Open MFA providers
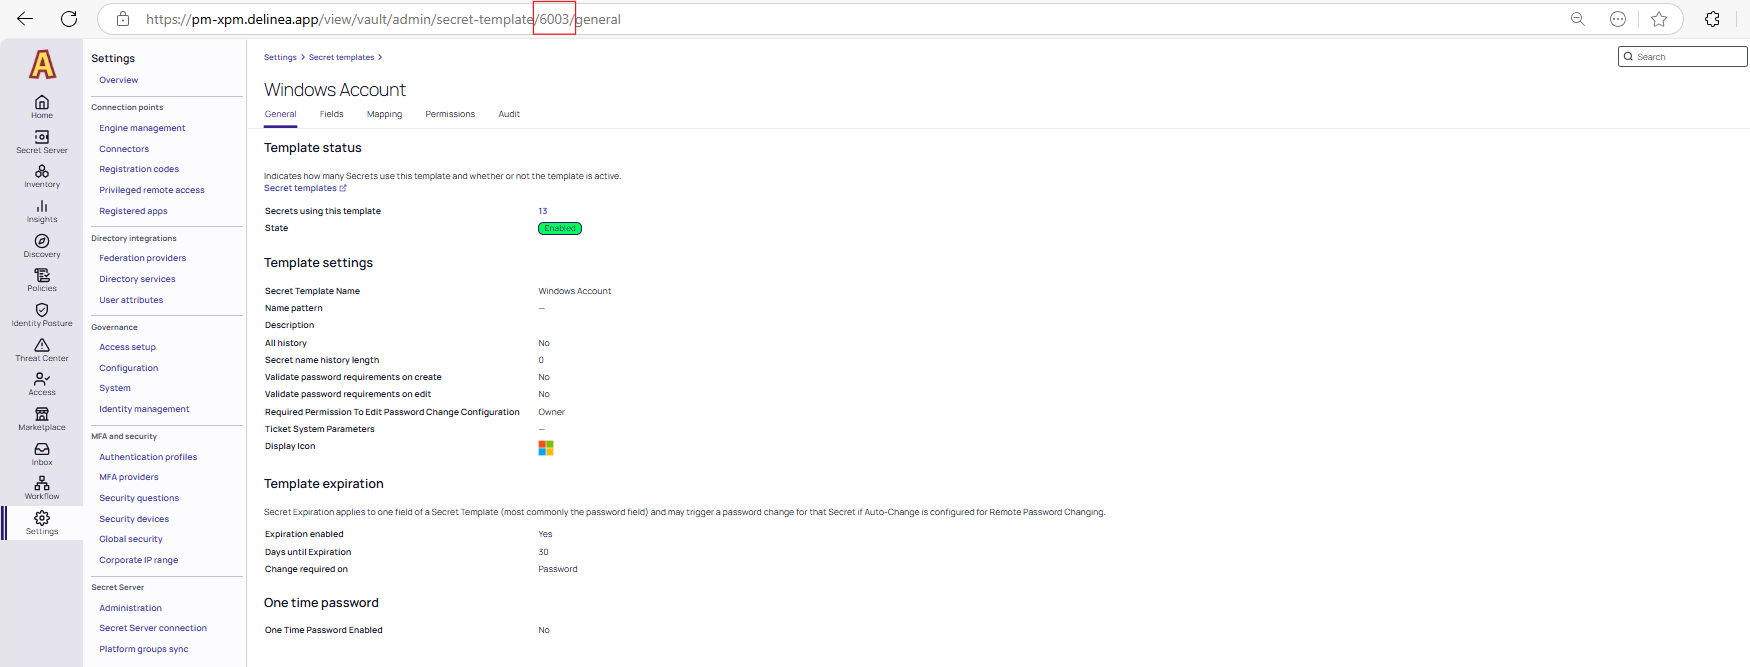Screen dimensions: 1750x667 coord(128,477)
